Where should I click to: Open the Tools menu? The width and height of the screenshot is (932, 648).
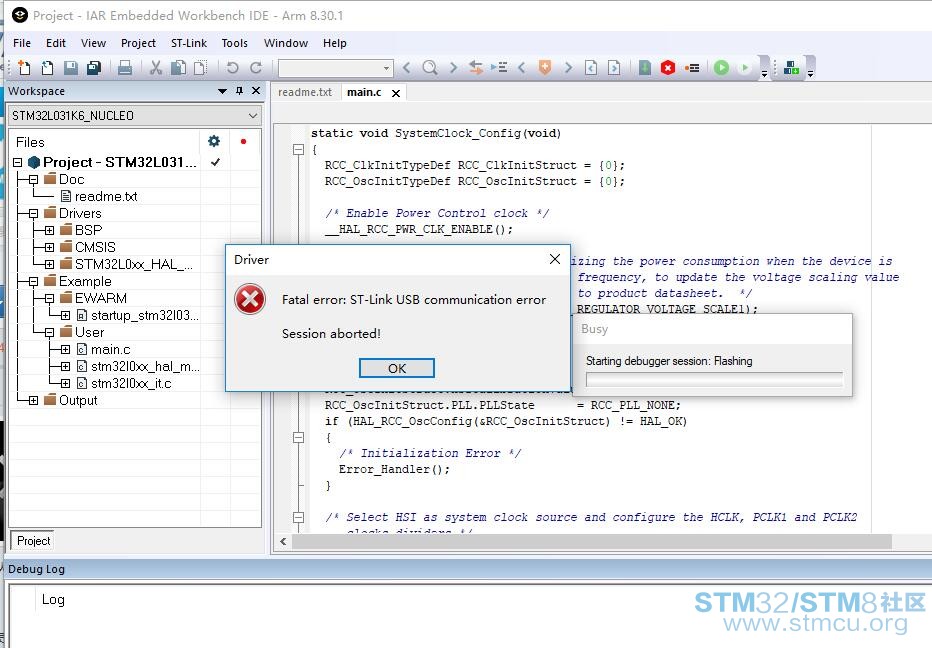coord(234,43)
